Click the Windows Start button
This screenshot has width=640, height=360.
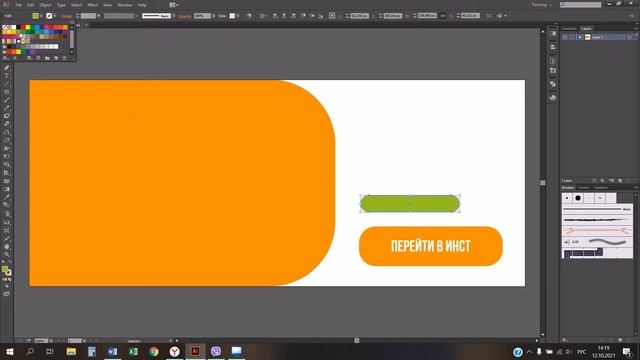9,351
